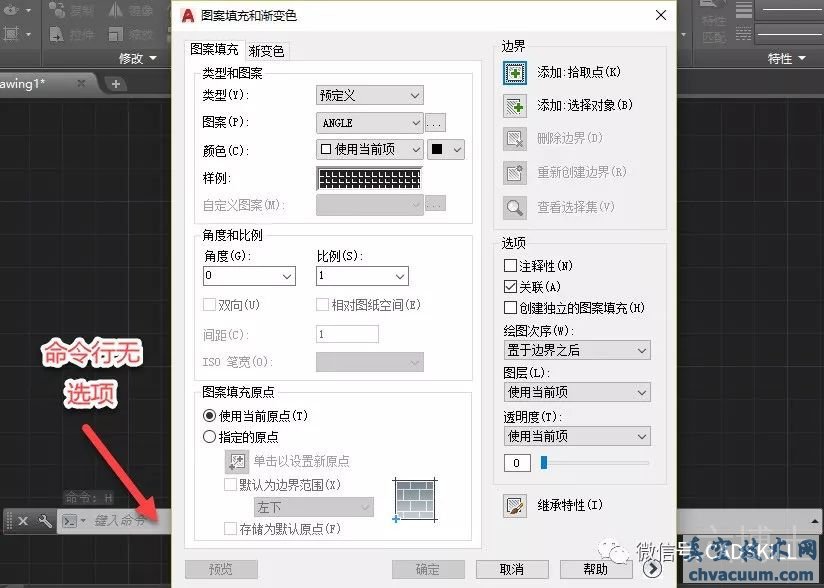
Task: Click the 帮助 help button
Action: tap(595, 569)
